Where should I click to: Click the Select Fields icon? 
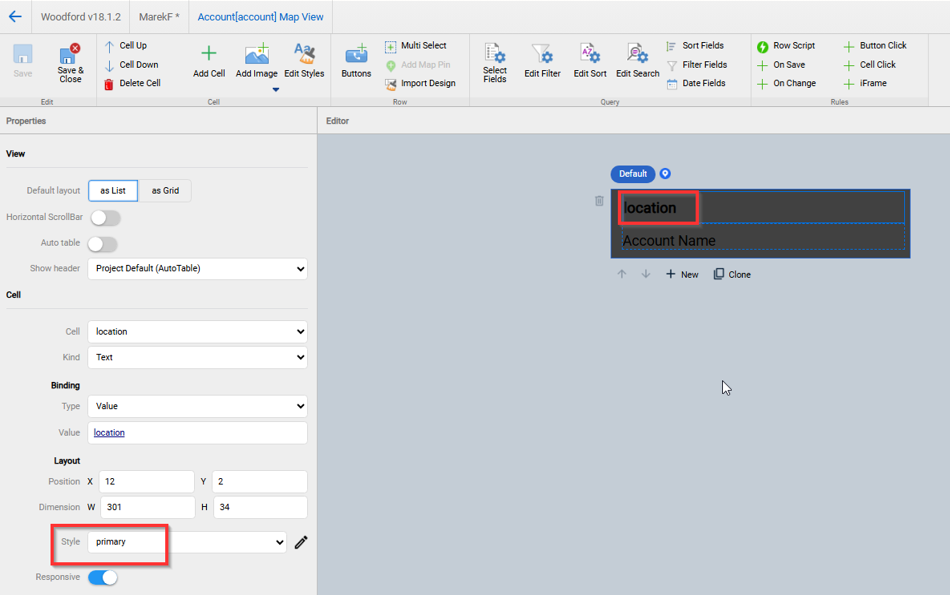point(495,55)
